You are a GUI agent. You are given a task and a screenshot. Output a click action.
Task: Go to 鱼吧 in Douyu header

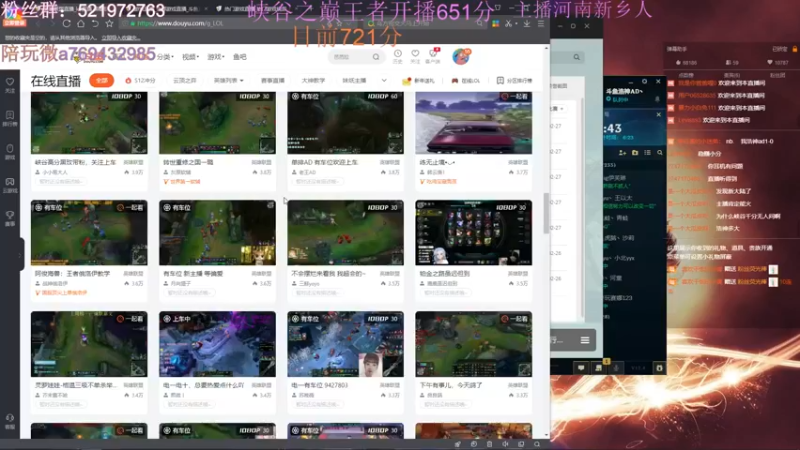pyautogui.click(x=240, y=57)
